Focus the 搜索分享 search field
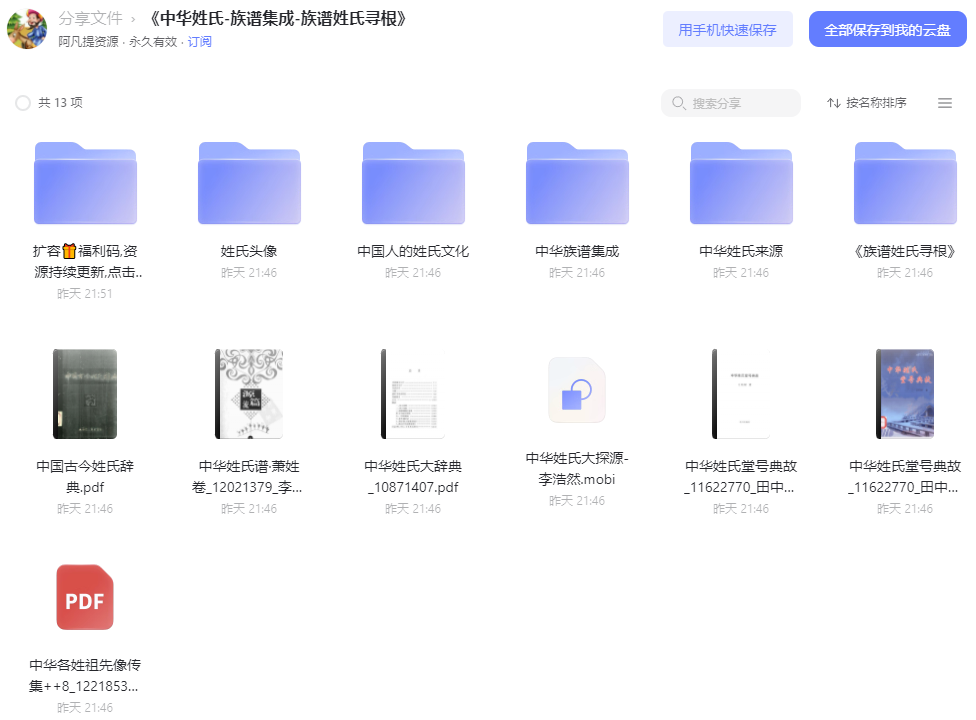Screen dimensions: 976x720 tap(731, 103)
